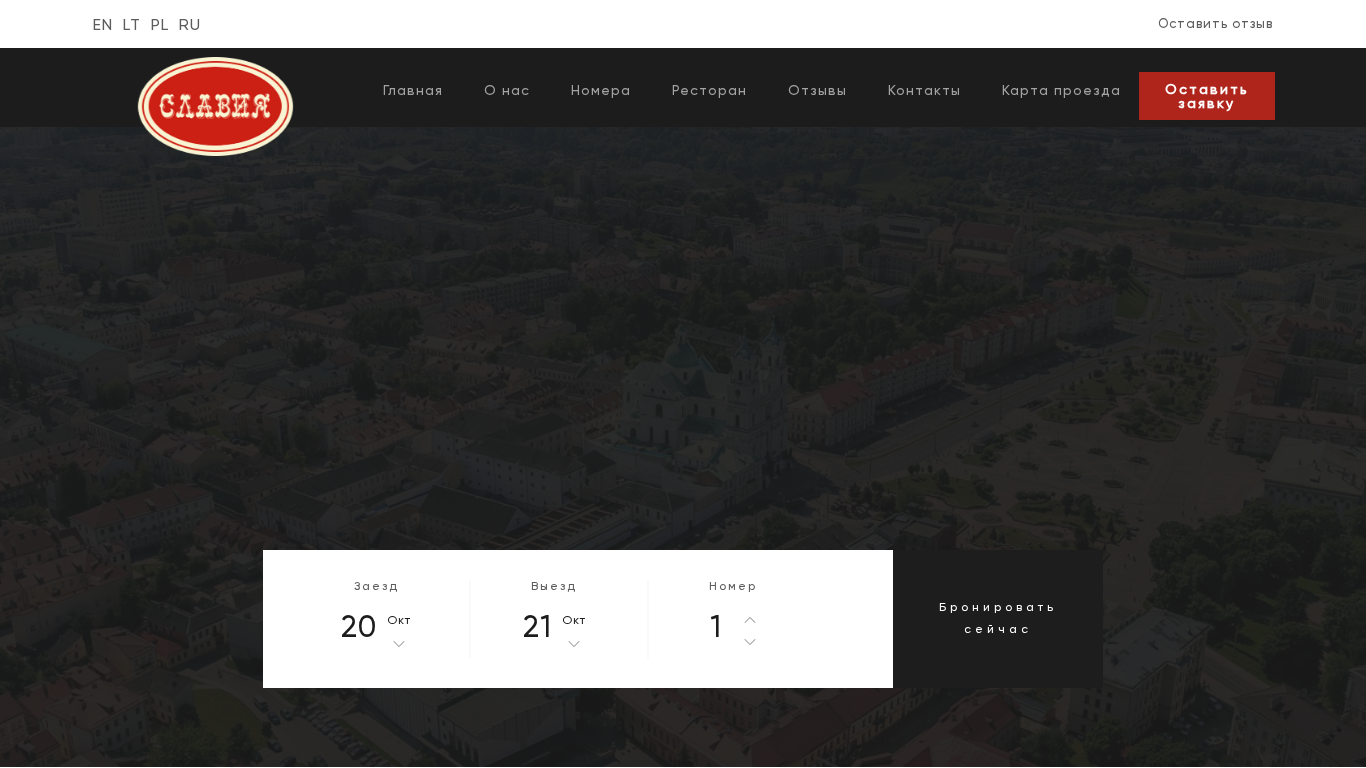The height and width of the screenshot is (768, 1366).
Task: Click the Окт month next to 21
Action: (574, 620)
